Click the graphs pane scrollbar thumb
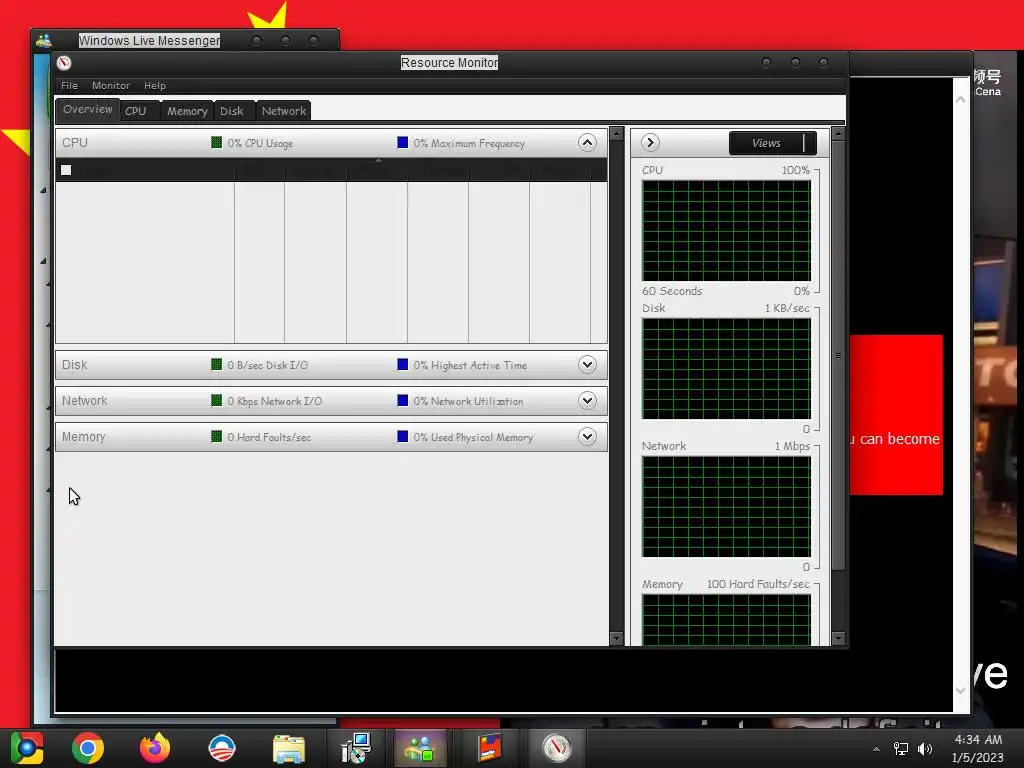This screenshot has width=1024, height=768. [839, 355]
